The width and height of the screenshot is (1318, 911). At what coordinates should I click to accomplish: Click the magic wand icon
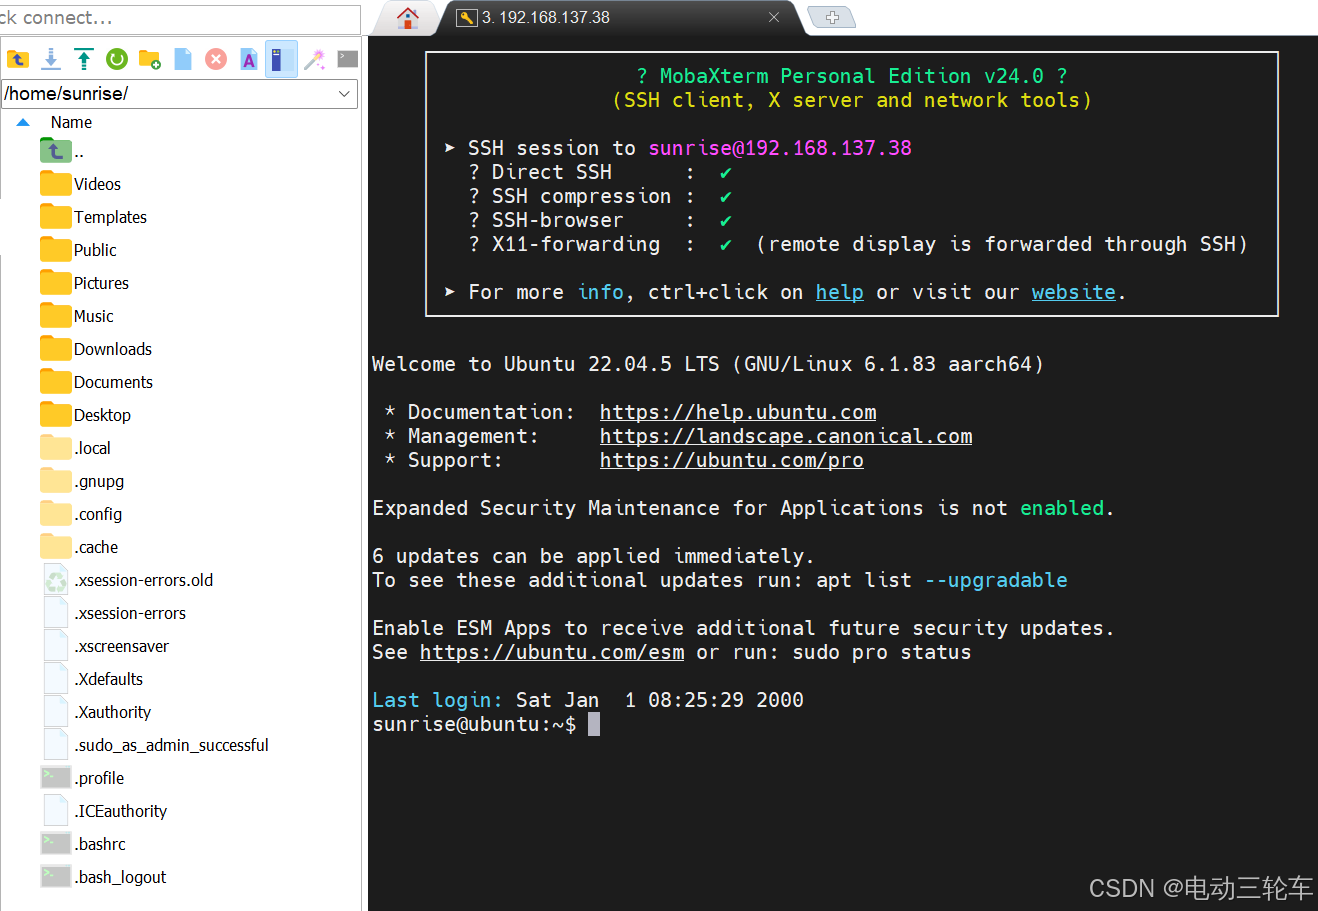pyautogui.click(x=315, y=59)
